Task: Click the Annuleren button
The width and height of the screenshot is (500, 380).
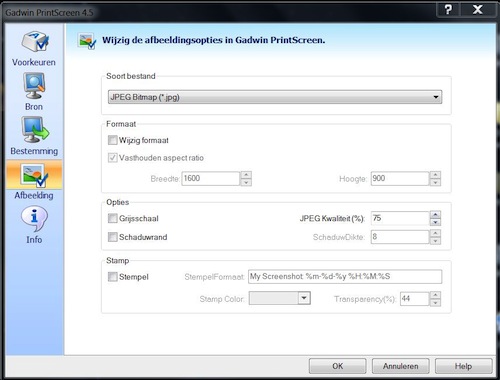Action: [x=400, y=366]
